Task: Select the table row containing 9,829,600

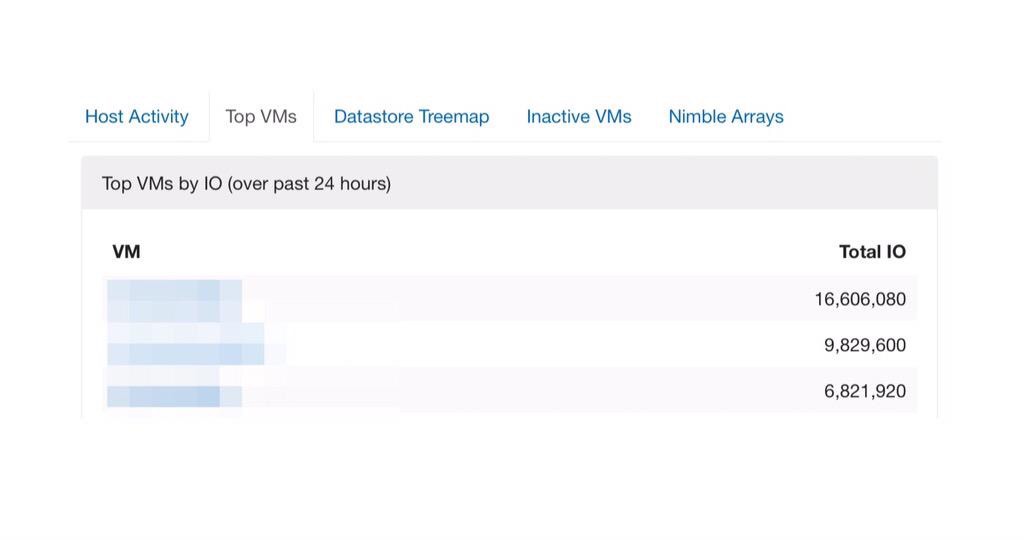Action: (x=510, y=344)
